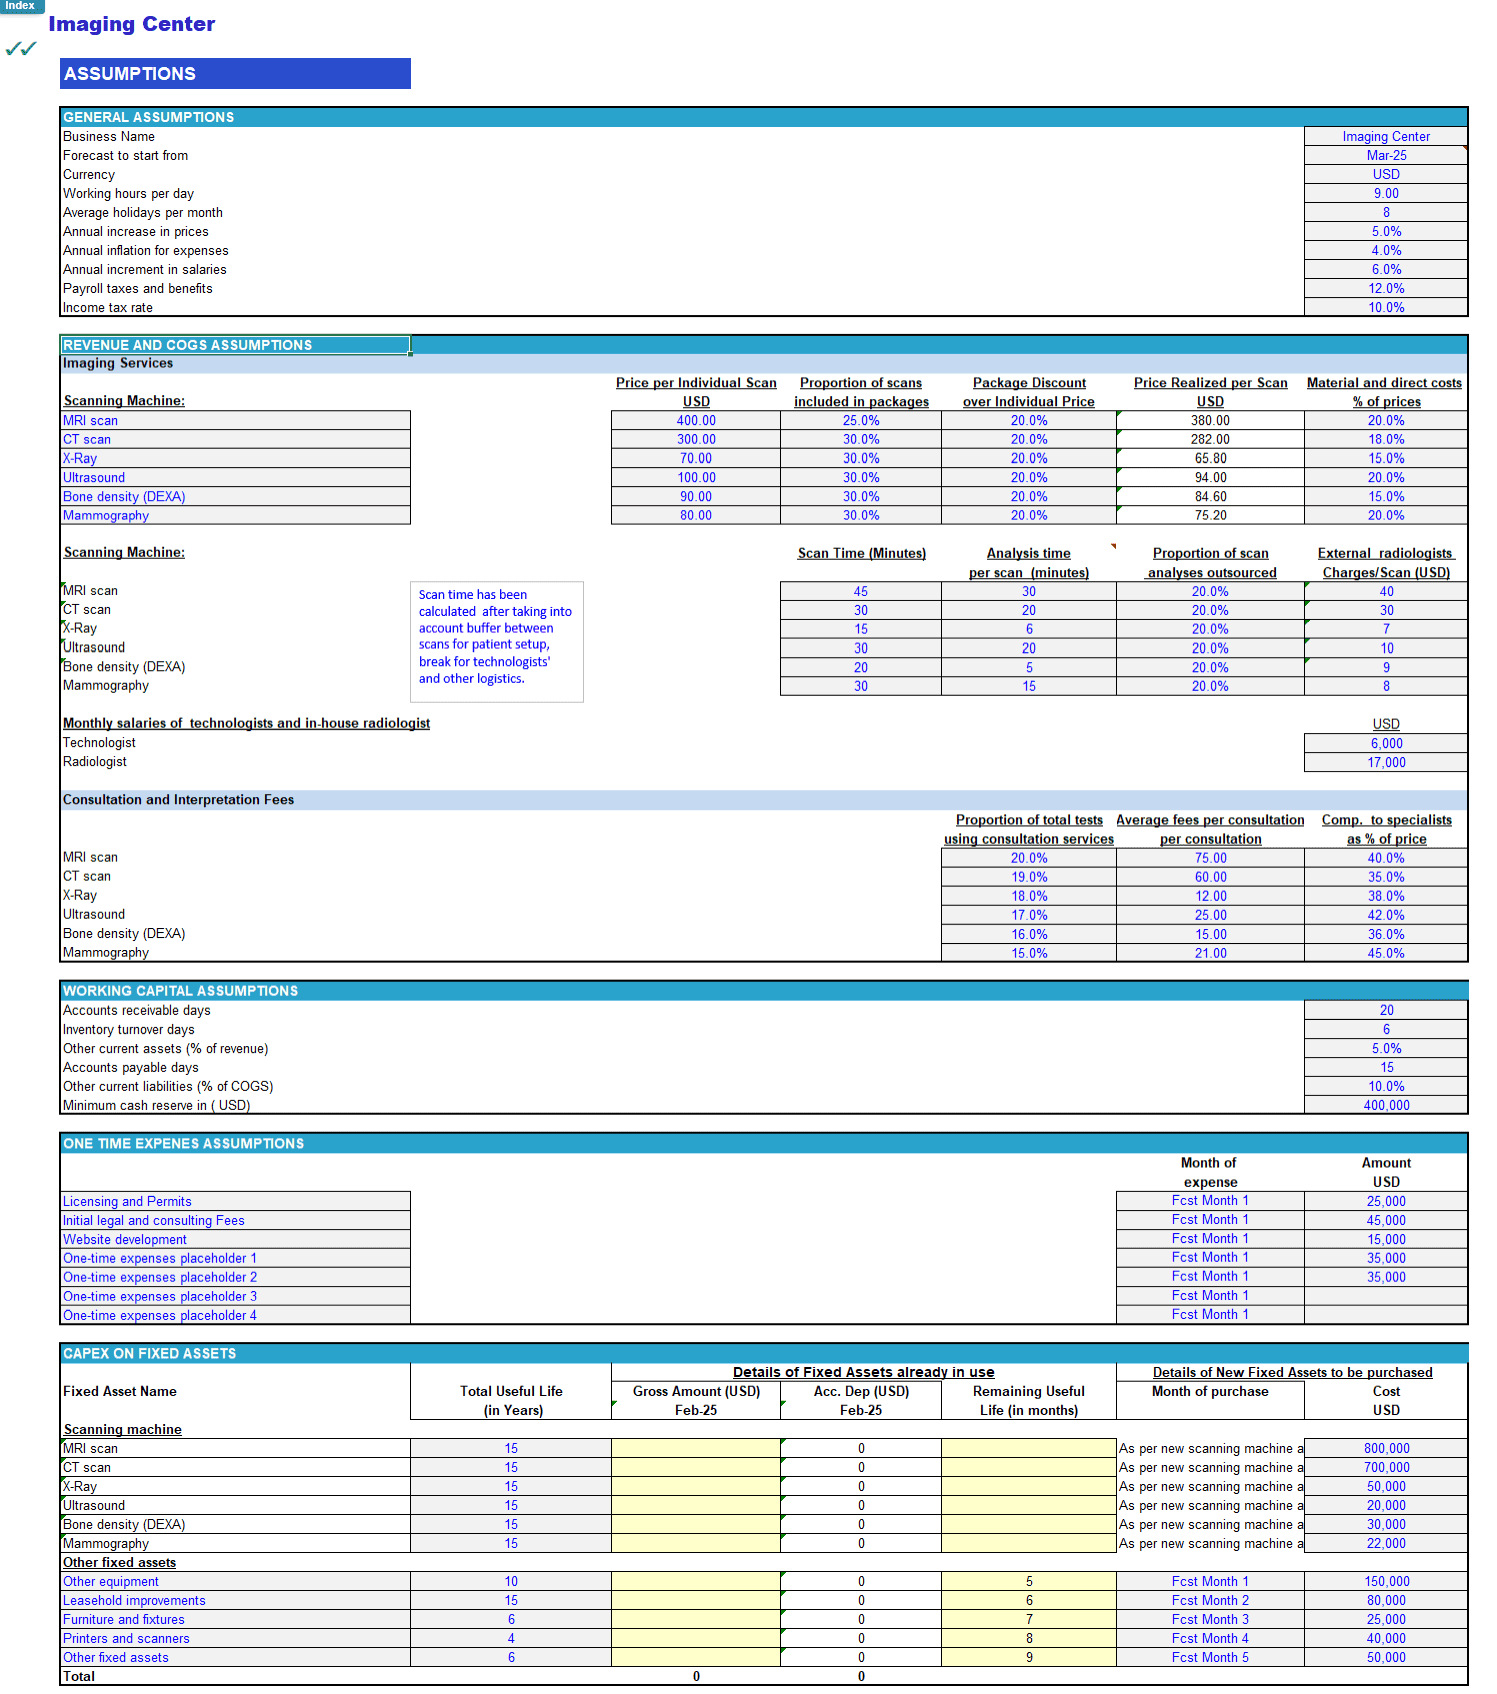Image resolution: width=1497 pixels, height=1694 pixels.
Task: Click yellow Gross Amount cell for MRI scan
Action: coord(696,1449)
